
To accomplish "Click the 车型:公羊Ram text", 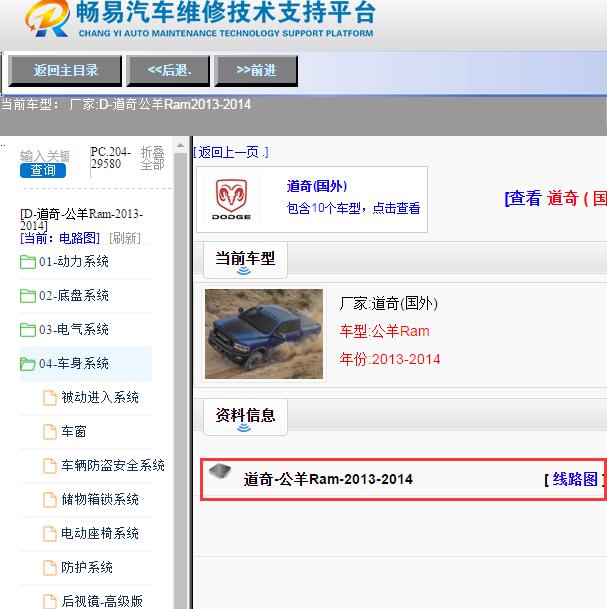I will [x=384, y=331].
